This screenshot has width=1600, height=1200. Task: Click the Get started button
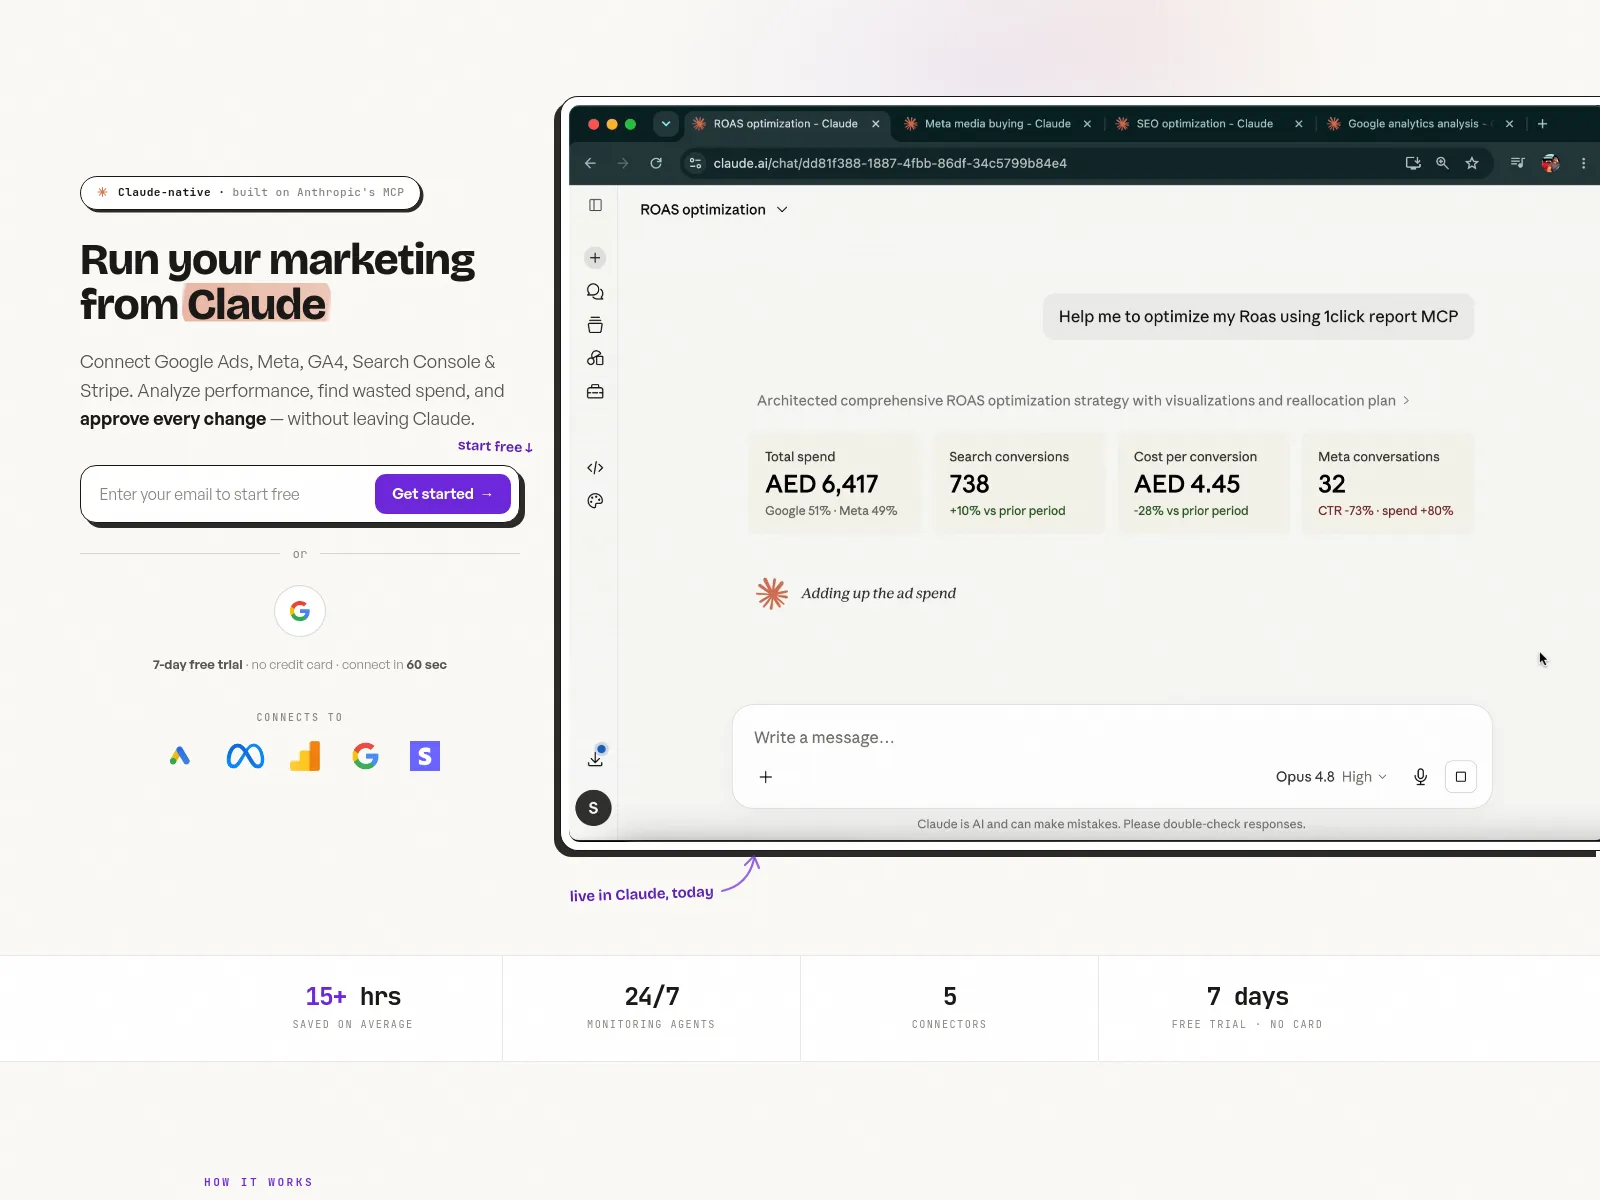pos(443,494)
